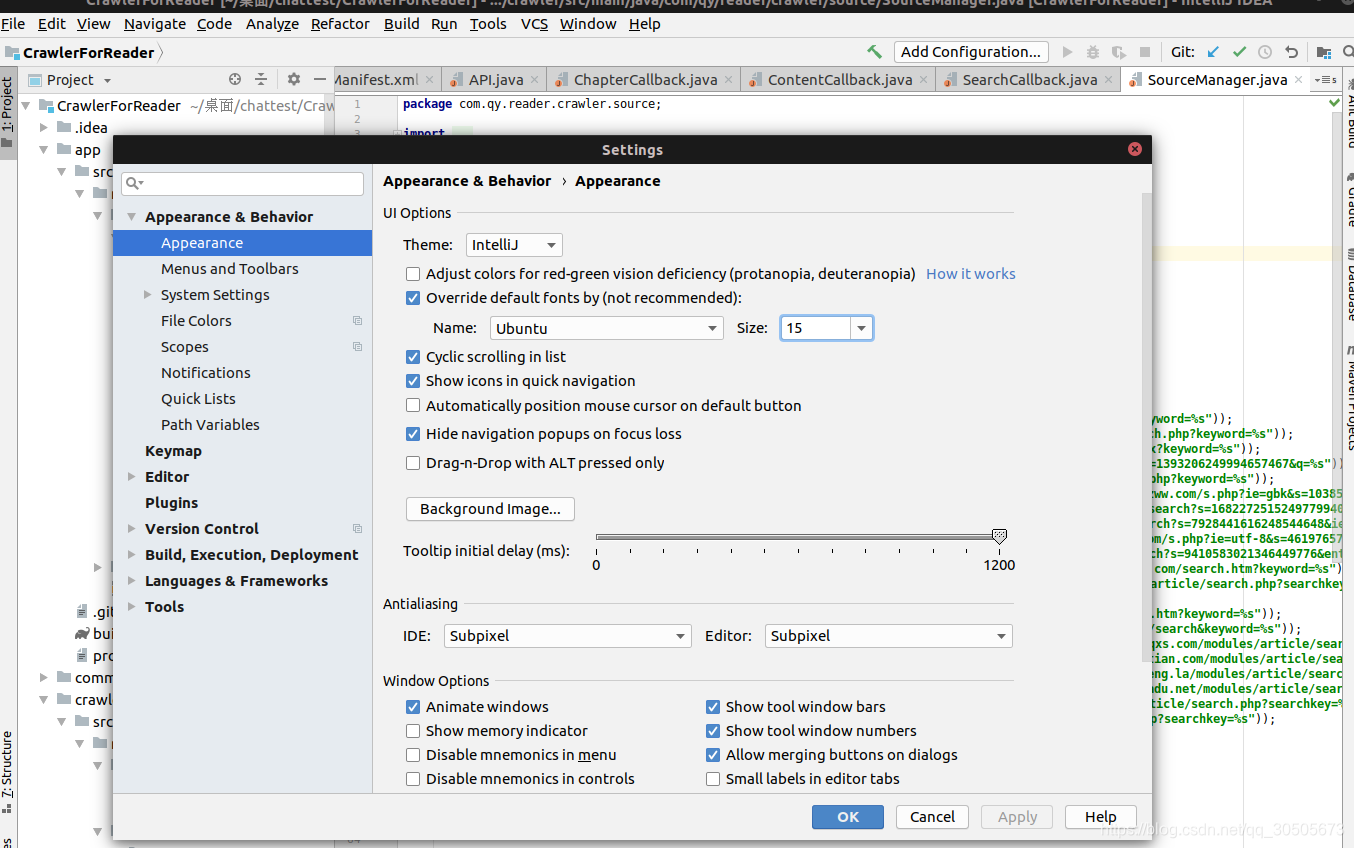Viewport: 1354px width, 848px height.
Task: Enable Show memory indicator
Action: pos(413,731)
